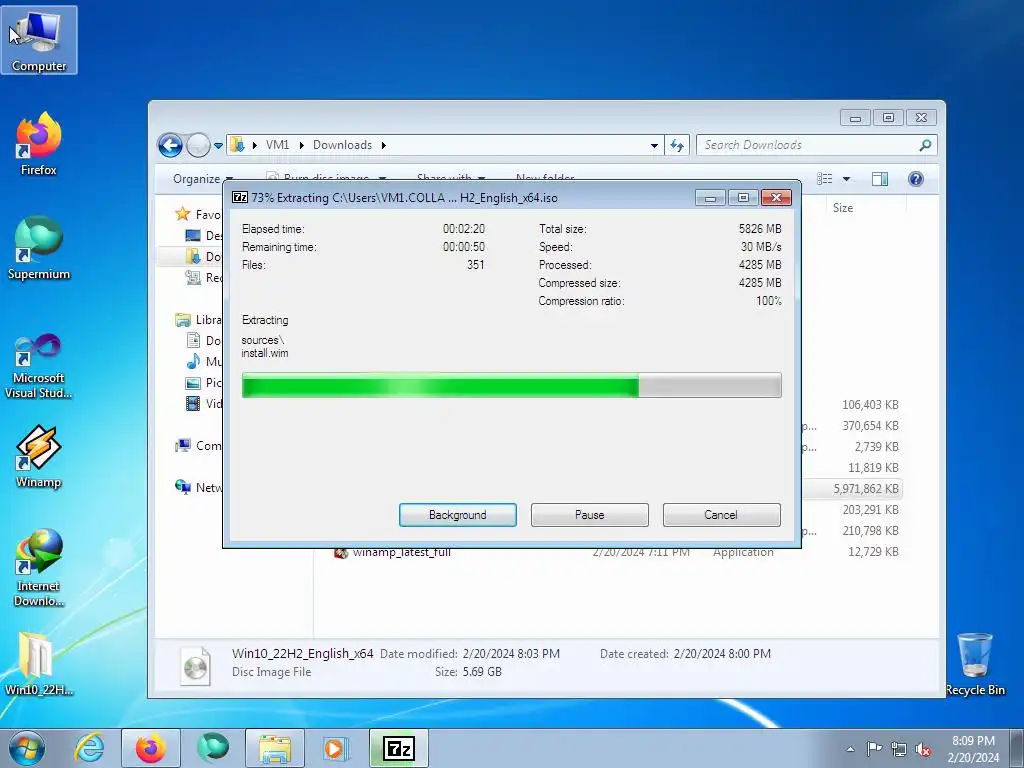The image size is (1024, 768).
Task: Select Network in the navigation pane
Action: point(199,487)
